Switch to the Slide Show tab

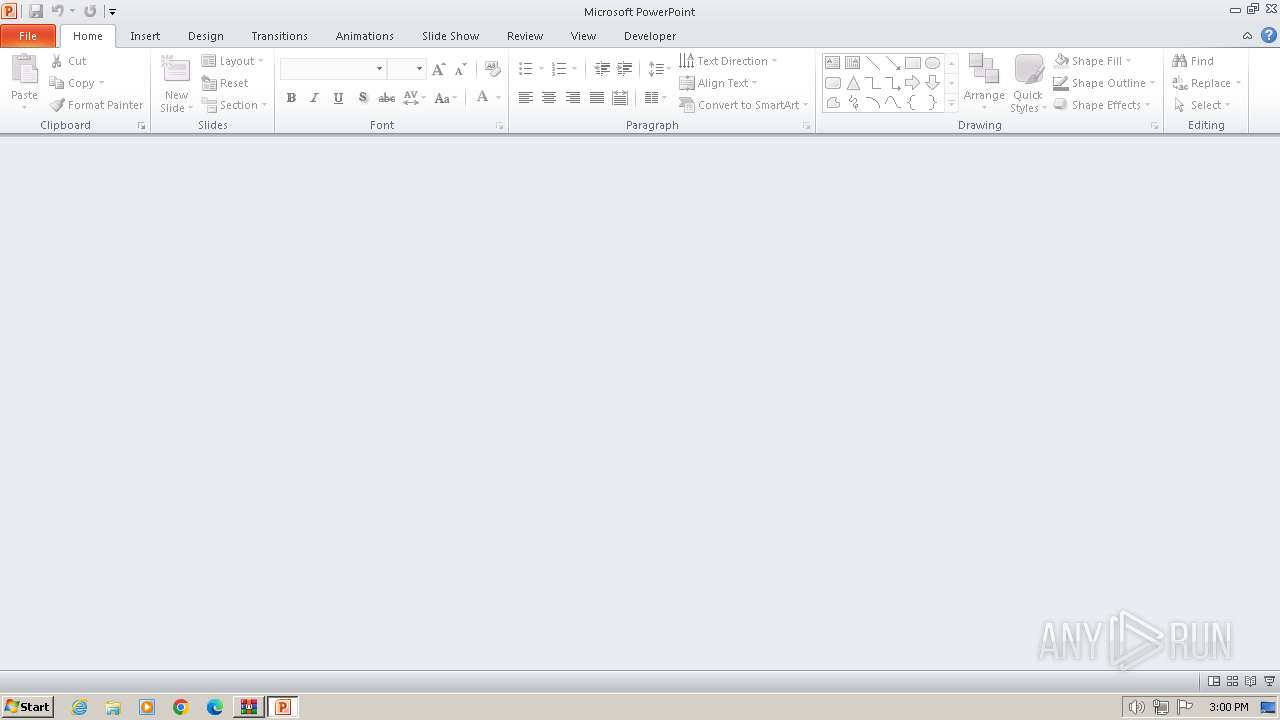(450, 36)
